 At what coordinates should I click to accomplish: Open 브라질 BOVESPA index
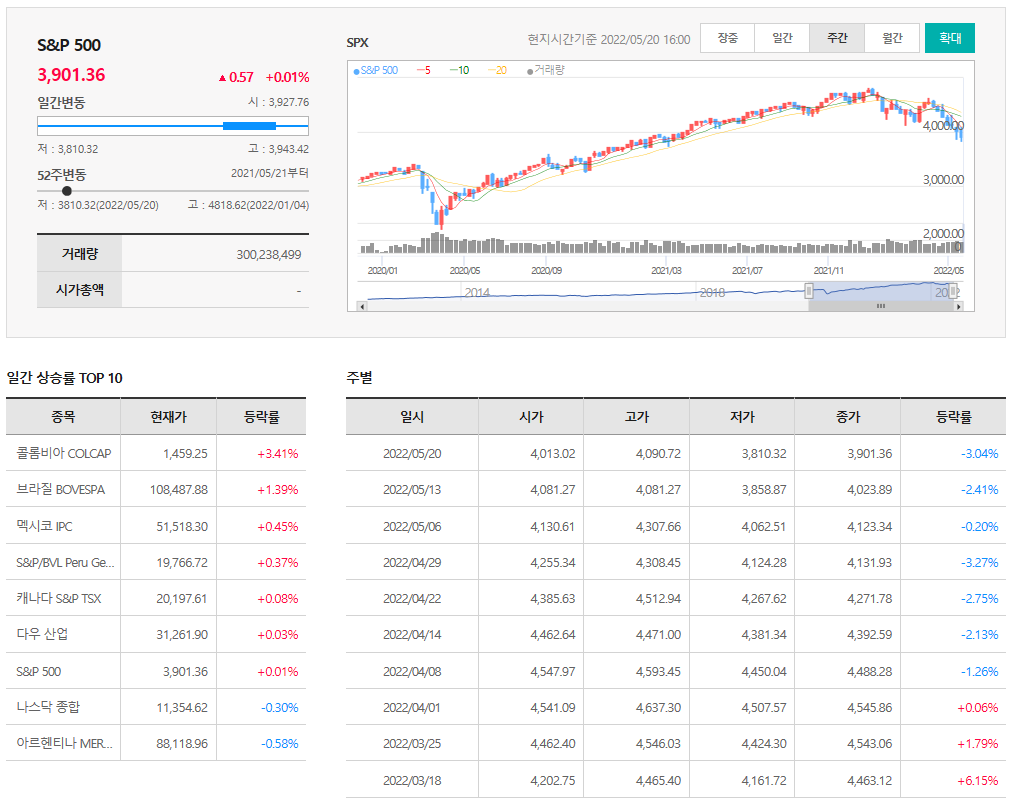point(60,490)
